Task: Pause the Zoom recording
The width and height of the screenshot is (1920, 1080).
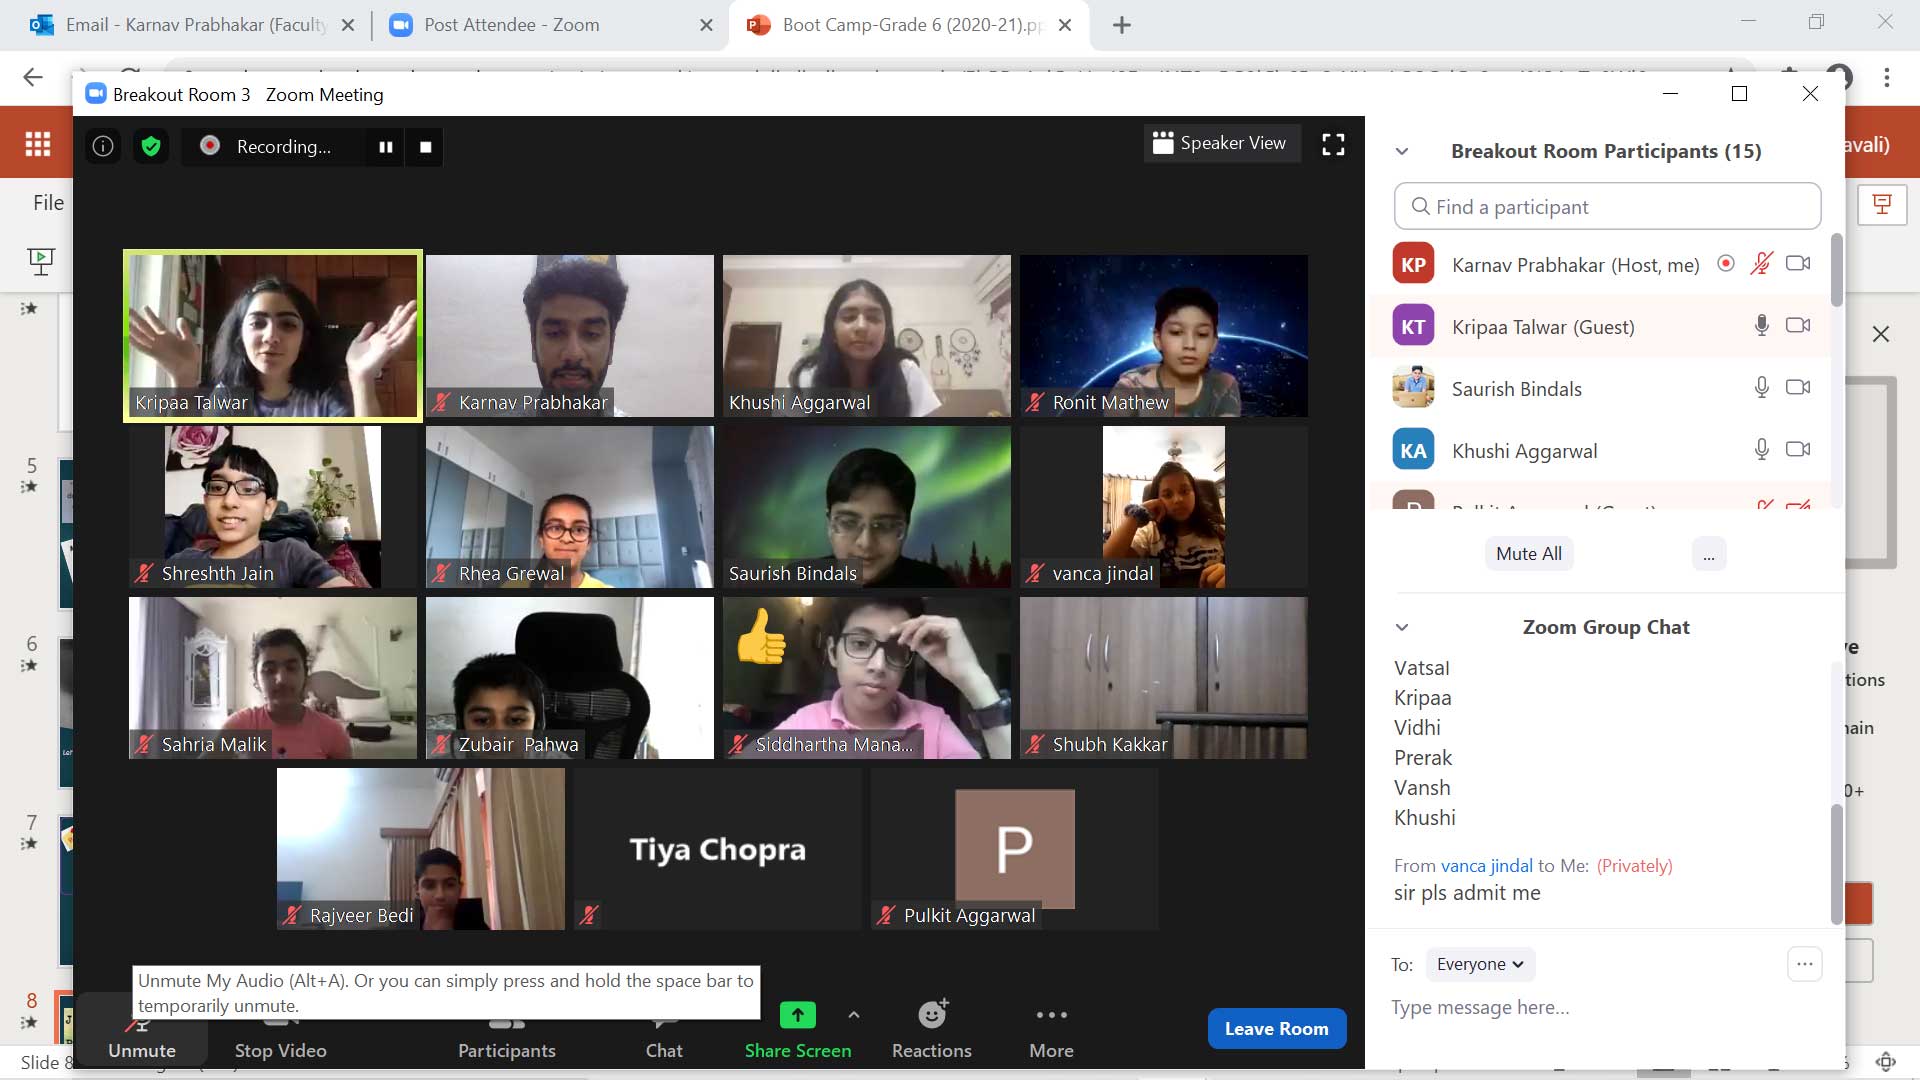Action: (x=386, y=147)
